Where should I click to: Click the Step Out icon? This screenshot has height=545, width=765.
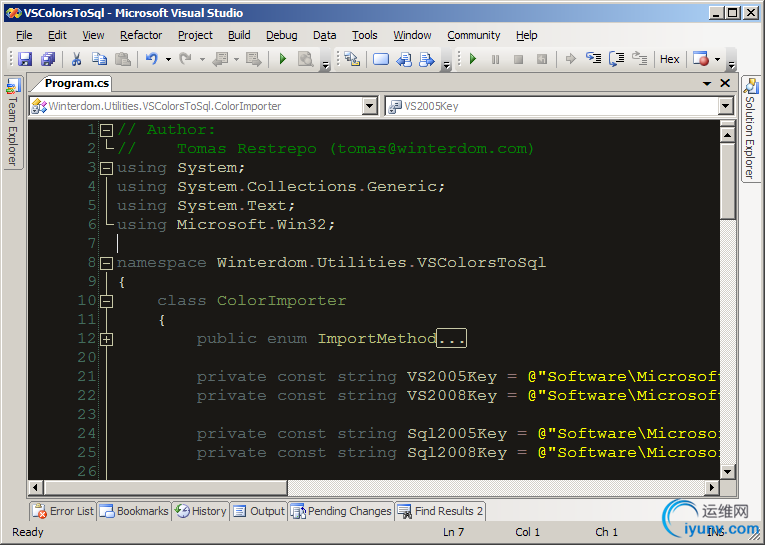click(640, 60)
